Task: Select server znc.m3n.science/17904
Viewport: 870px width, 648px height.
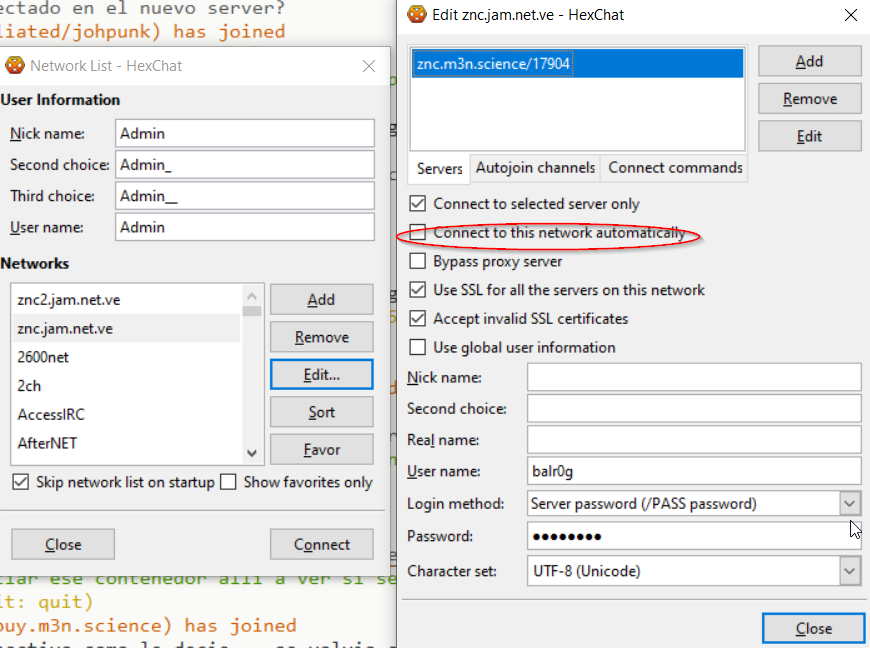Action: (577, 63)
